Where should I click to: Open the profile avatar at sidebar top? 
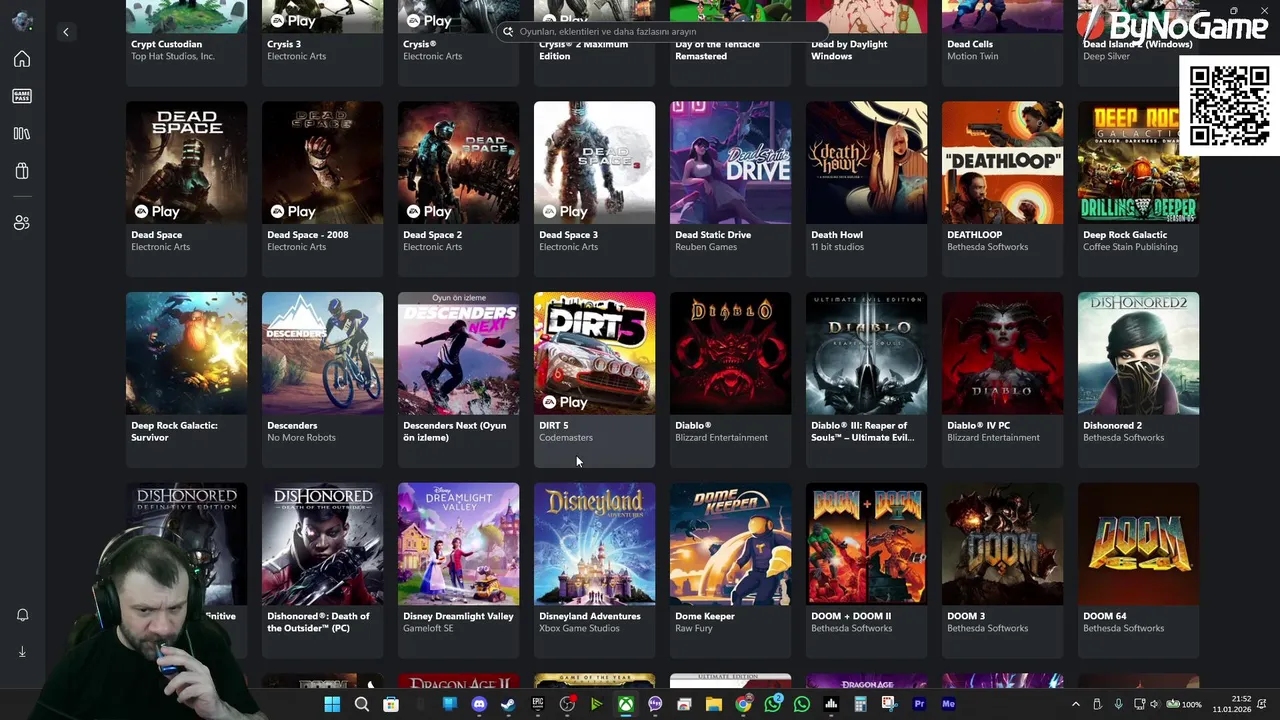point(22,21)
